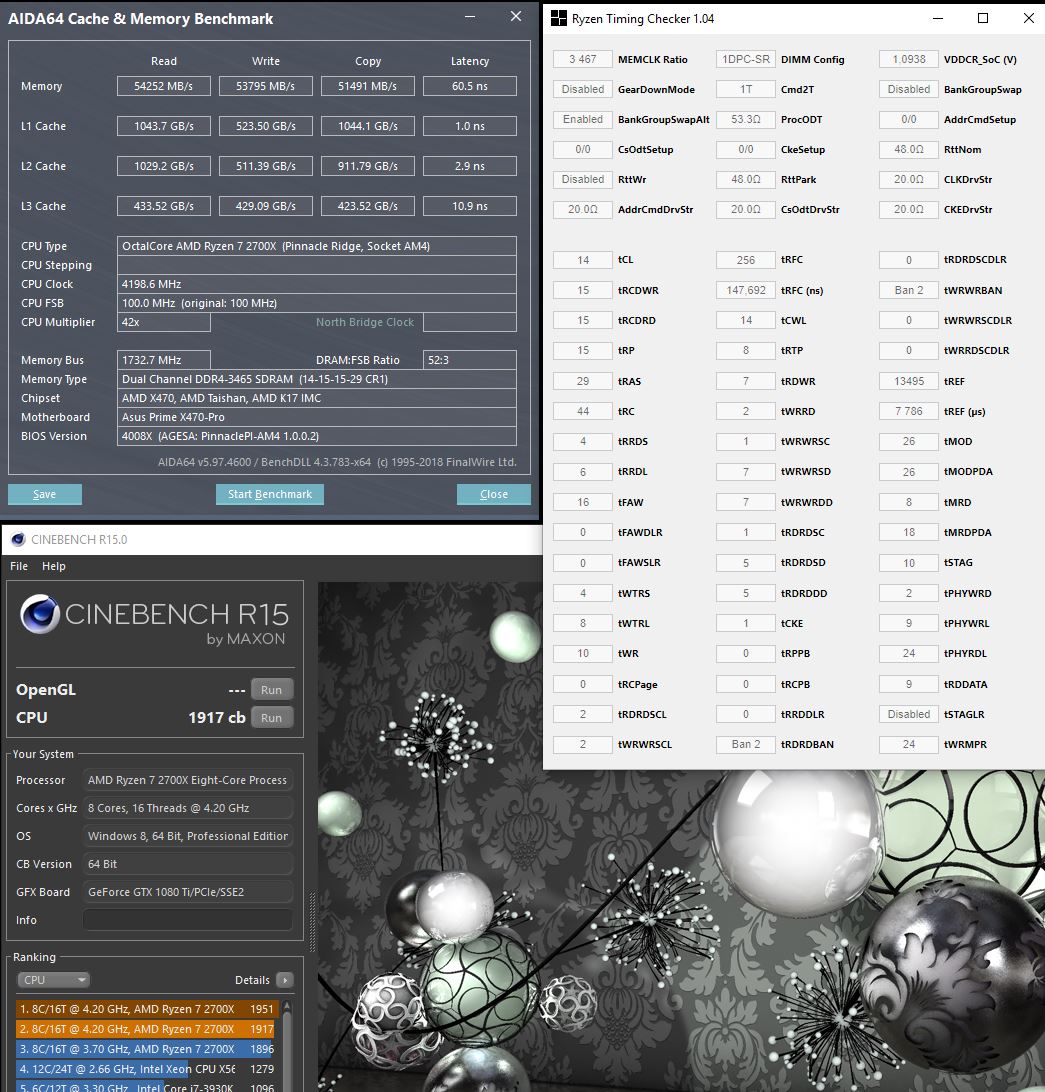Click the Ryzen Timing Checker app icon
This screenshot has height=1092, width=1045.
click(x=558, y=18)
